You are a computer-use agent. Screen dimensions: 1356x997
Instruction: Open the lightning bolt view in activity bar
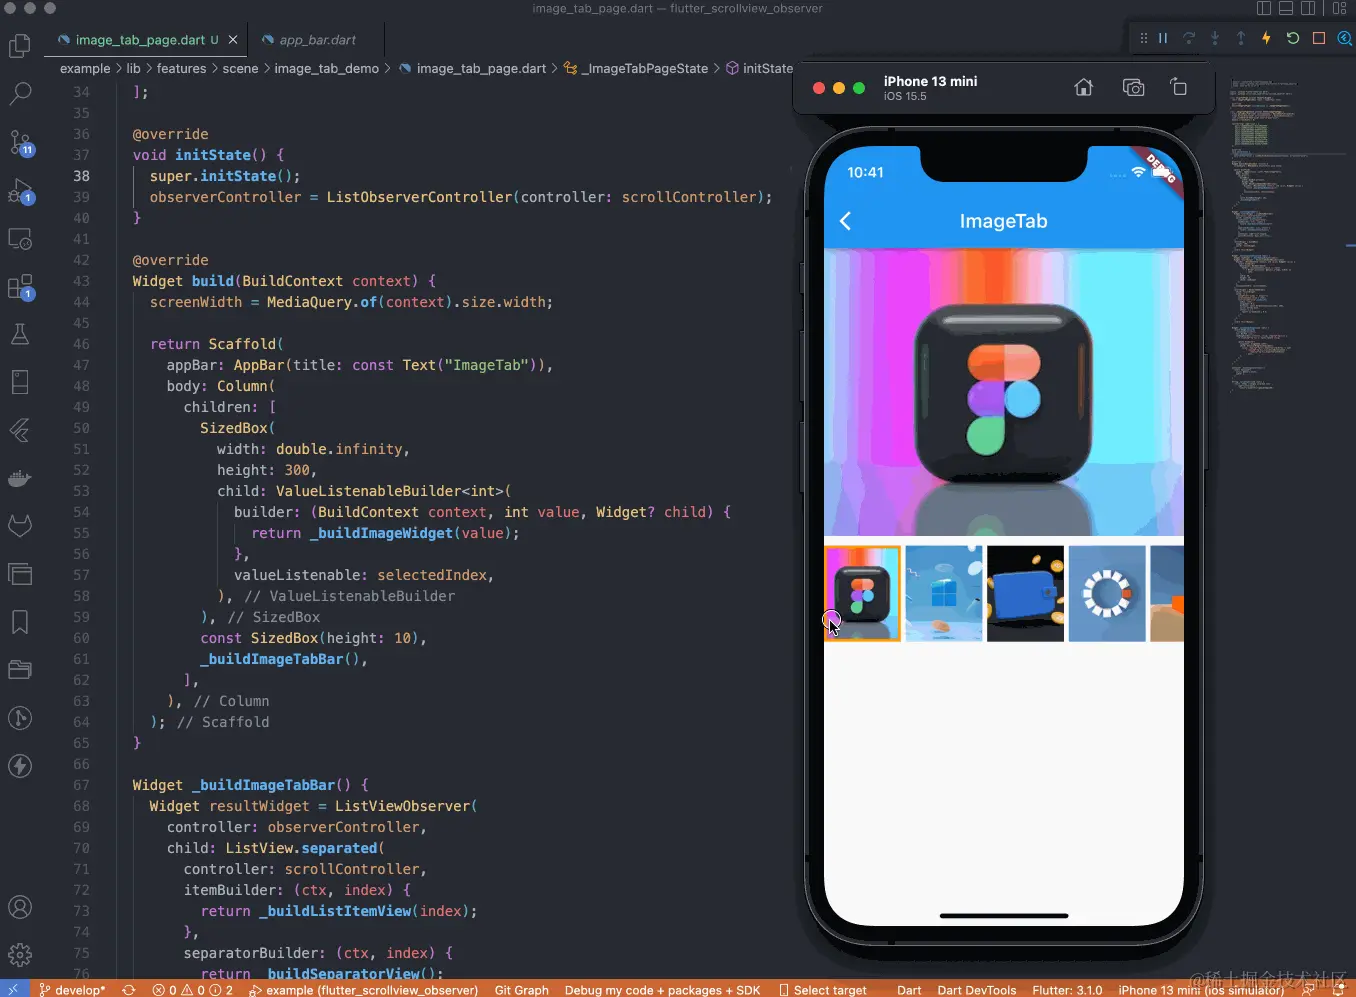tap(20, 766)
